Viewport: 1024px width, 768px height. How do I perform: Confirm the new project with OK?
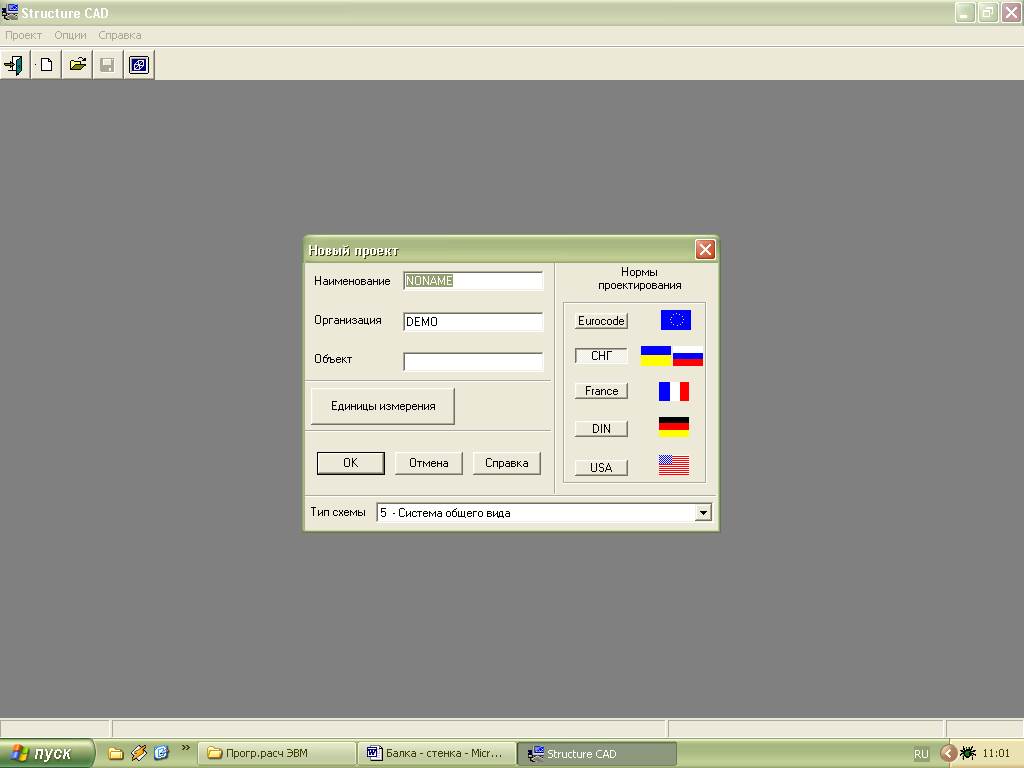351,463
